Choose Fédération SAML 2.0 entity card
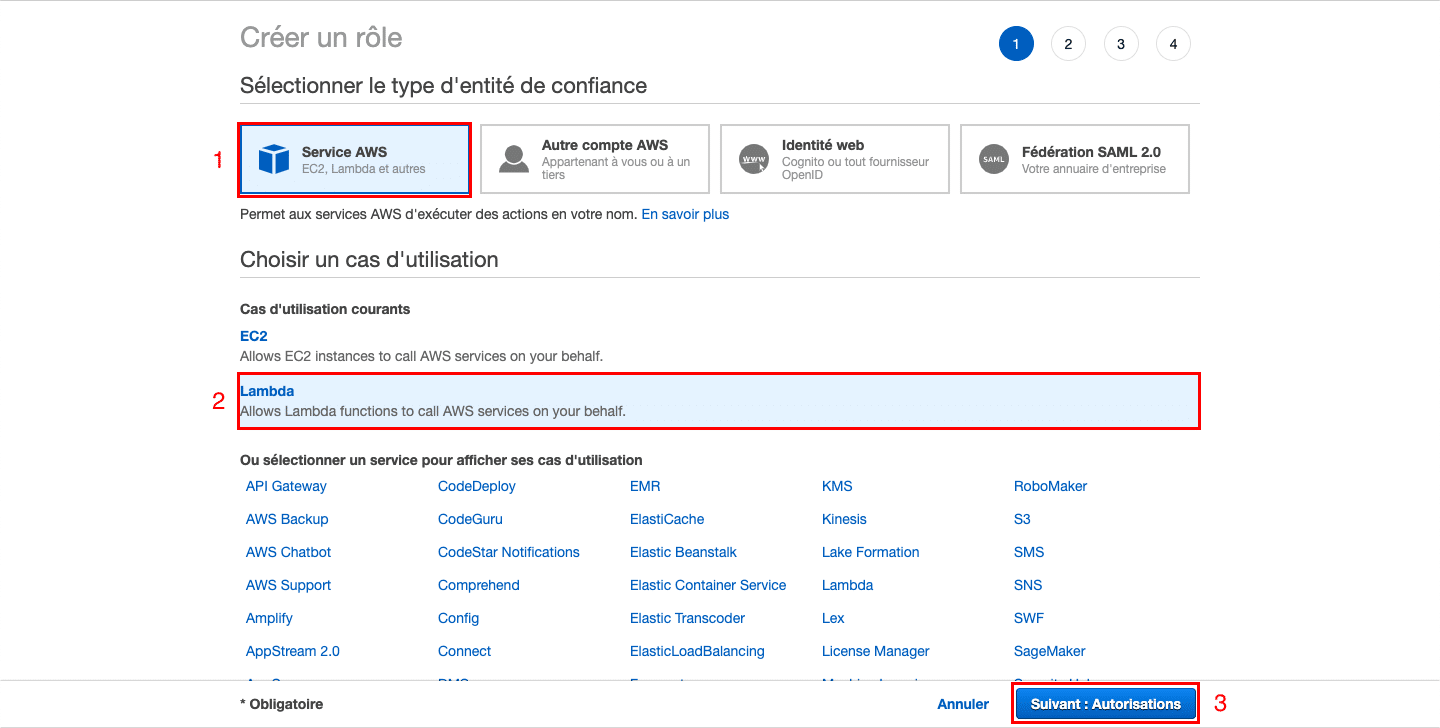Screen dimensions: 1440x728 coord(1075,159)
